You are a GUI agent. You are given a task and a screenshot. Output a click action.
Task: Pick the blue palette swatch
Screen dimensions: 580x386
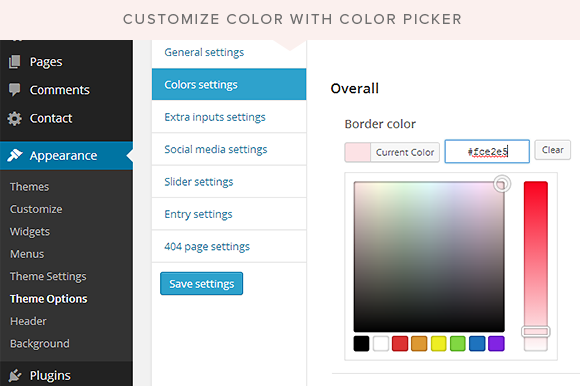click(x=477, y=343)
